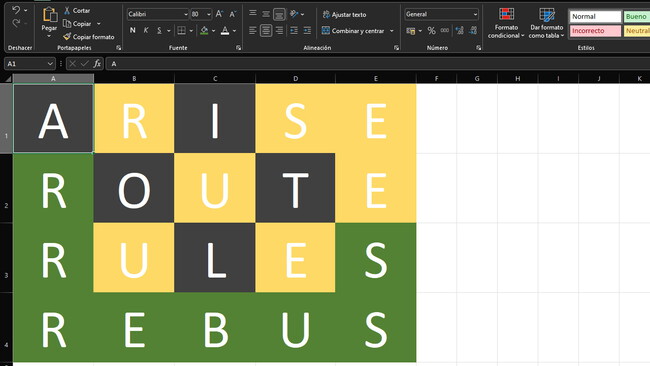650x366 pixels.
Task: Select the cell containing letter B in REBUS
Action: pos(215,327)
